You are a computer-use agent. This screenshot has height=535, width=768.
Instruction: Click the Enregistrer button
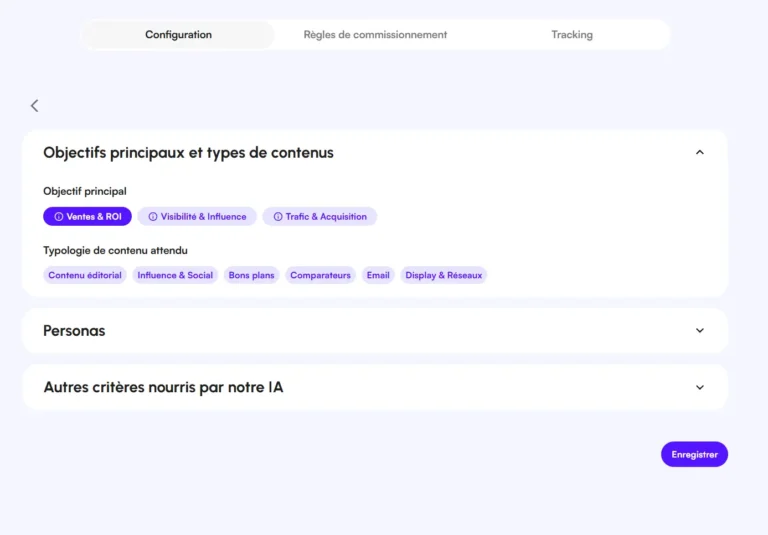pos(695,455)
